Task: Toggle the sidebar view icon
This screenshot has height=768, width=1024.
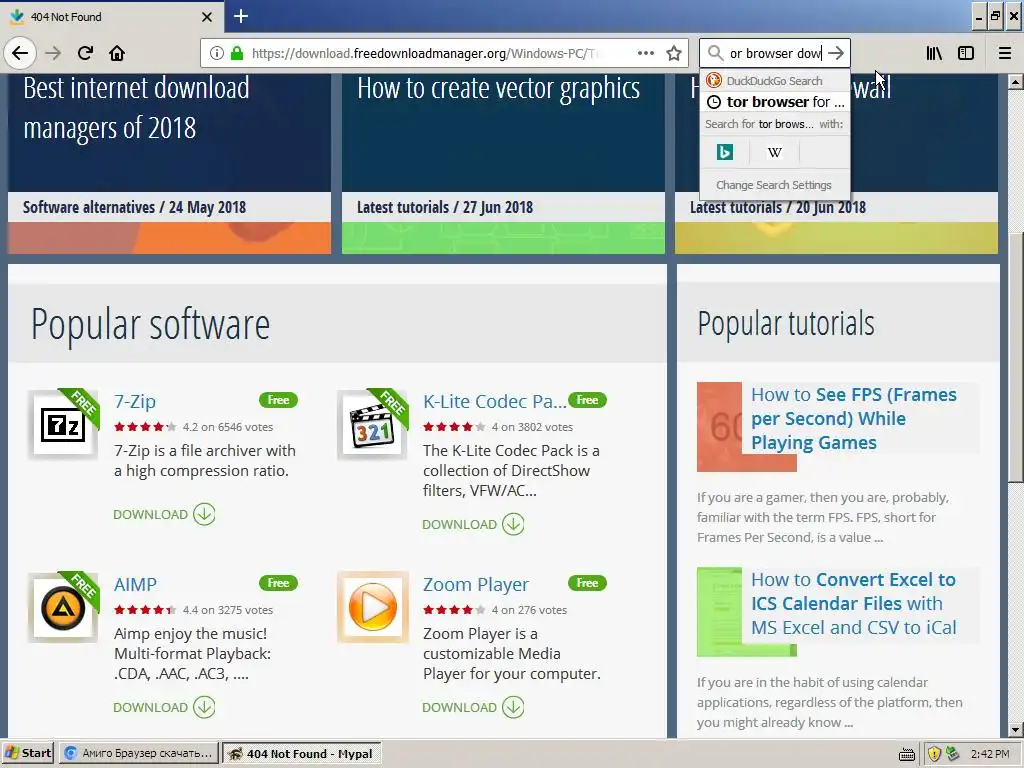Action: coord(966,53)
